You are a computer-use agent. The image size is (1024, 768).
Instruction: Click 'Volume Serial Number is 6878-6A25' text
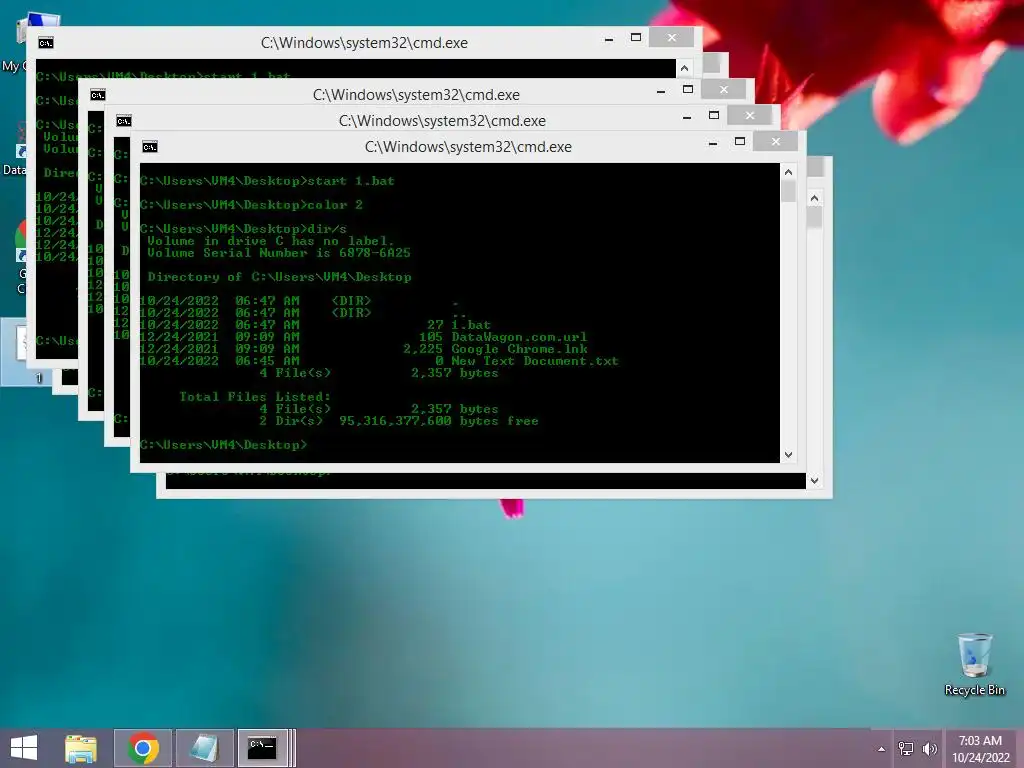tap(279, 253)
